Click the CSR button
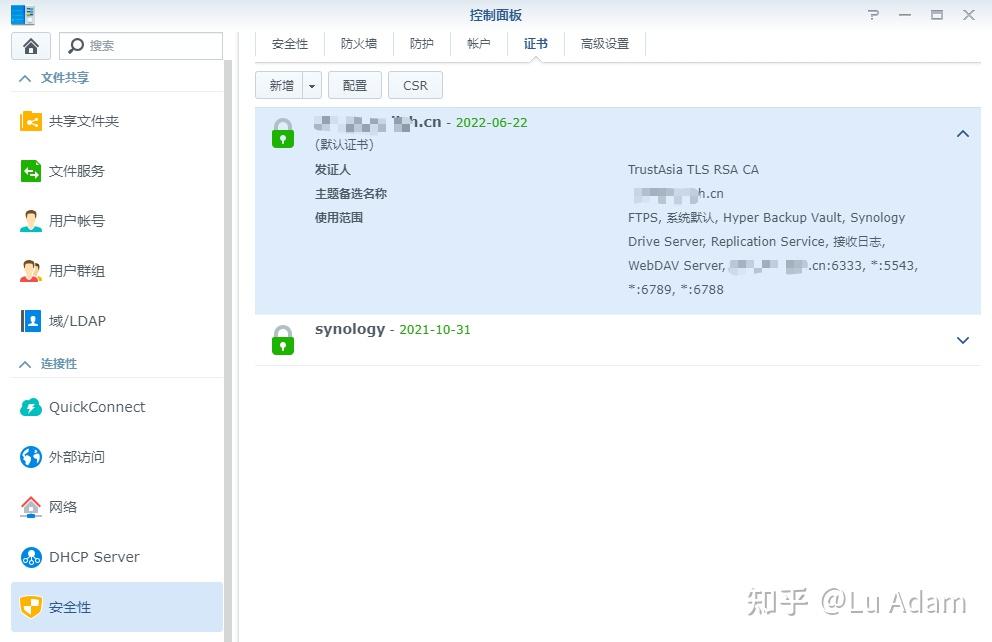Viewport: 992px width, 642px height. point(415,85)
